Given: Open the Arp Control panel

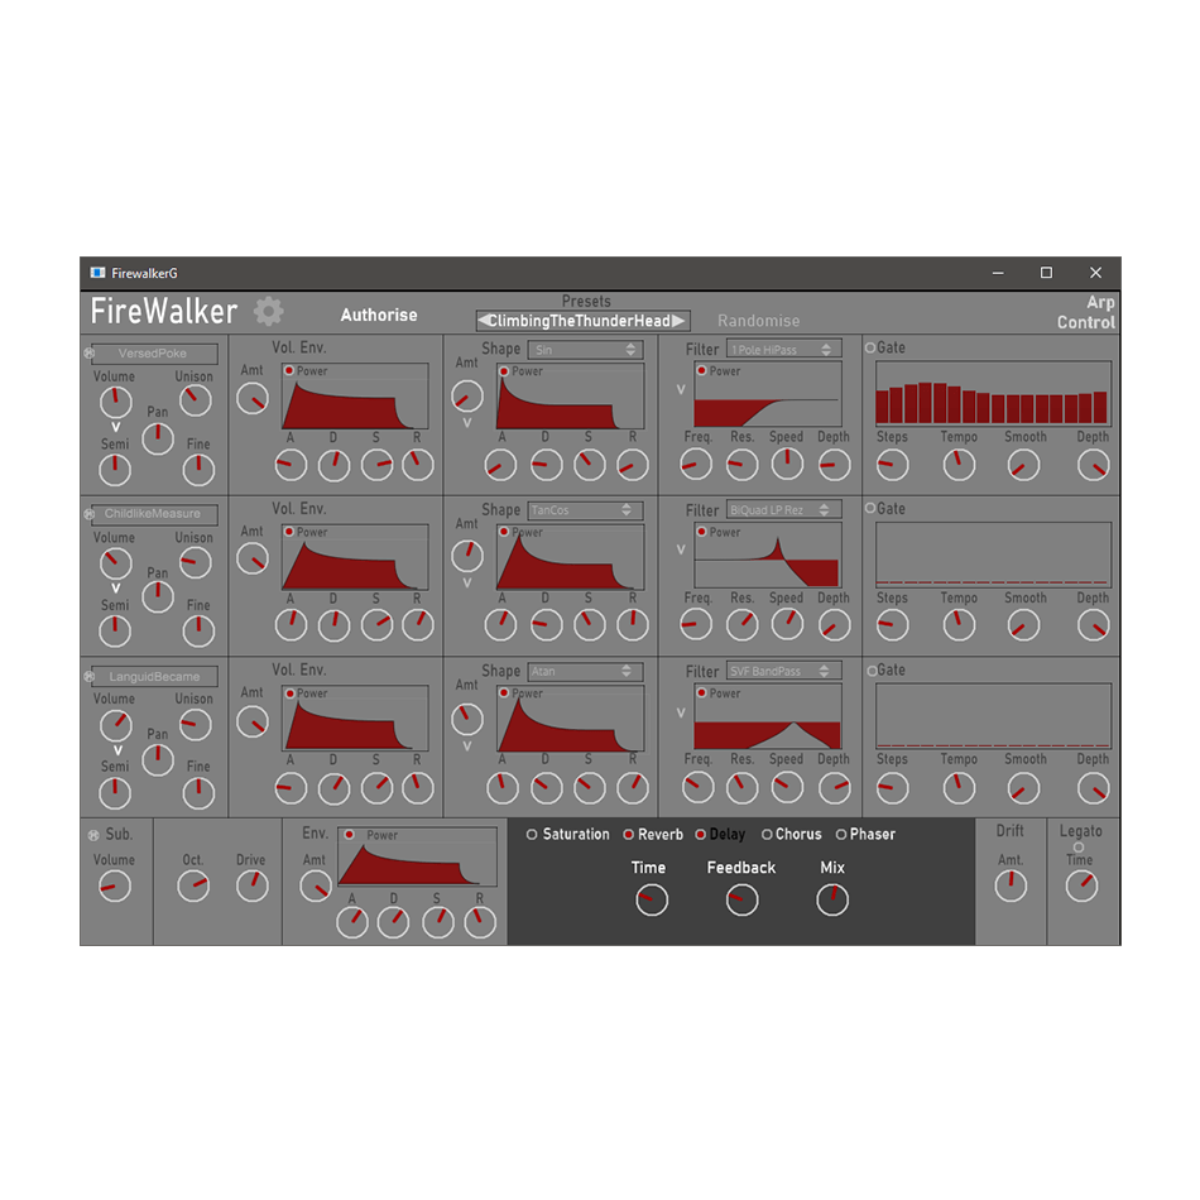Looking at the screenshot, I should (x=1085, y=312).
